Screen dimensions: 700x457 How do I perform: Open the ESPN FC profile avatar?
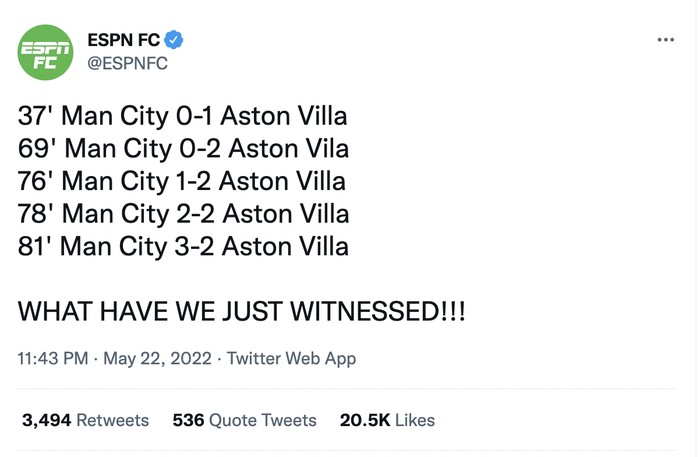[x=45, y=54]
